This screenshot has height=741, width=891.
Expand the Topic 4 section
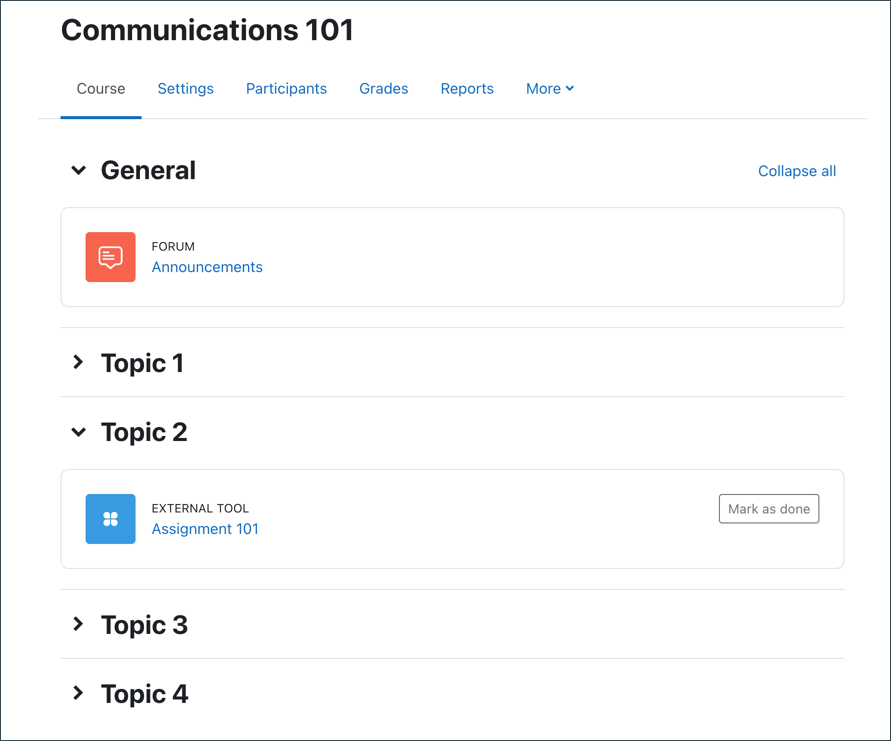[78, 693]
